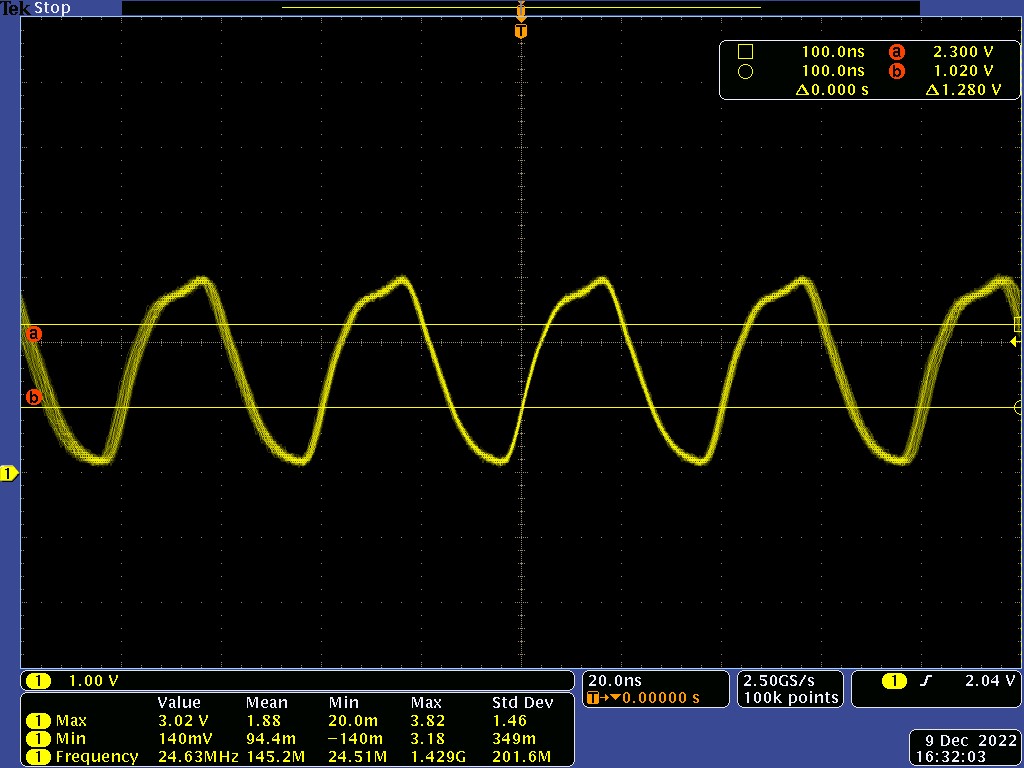This screenshot has height=768, width=1024.
Task: Select the red cursor a marker
Action: (x=34, y=334)
